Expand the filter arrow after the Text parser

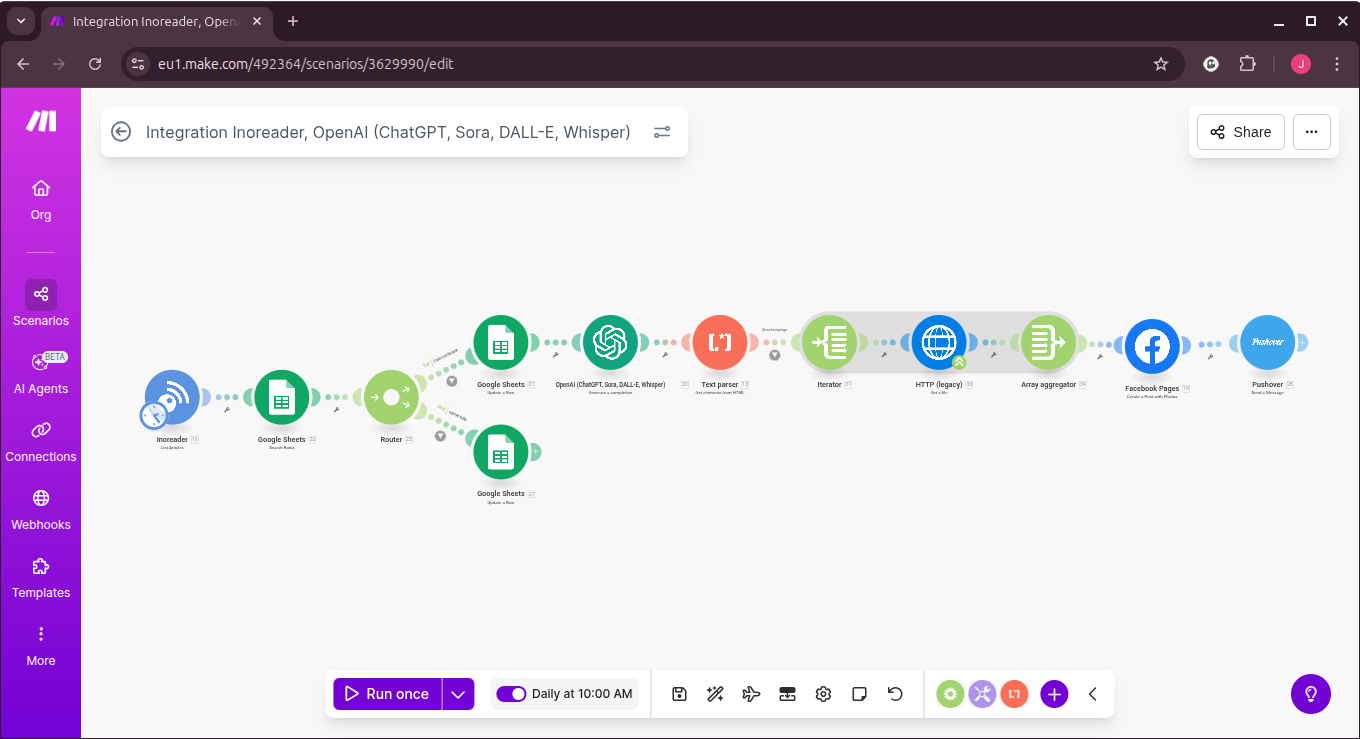pos(775,355)
